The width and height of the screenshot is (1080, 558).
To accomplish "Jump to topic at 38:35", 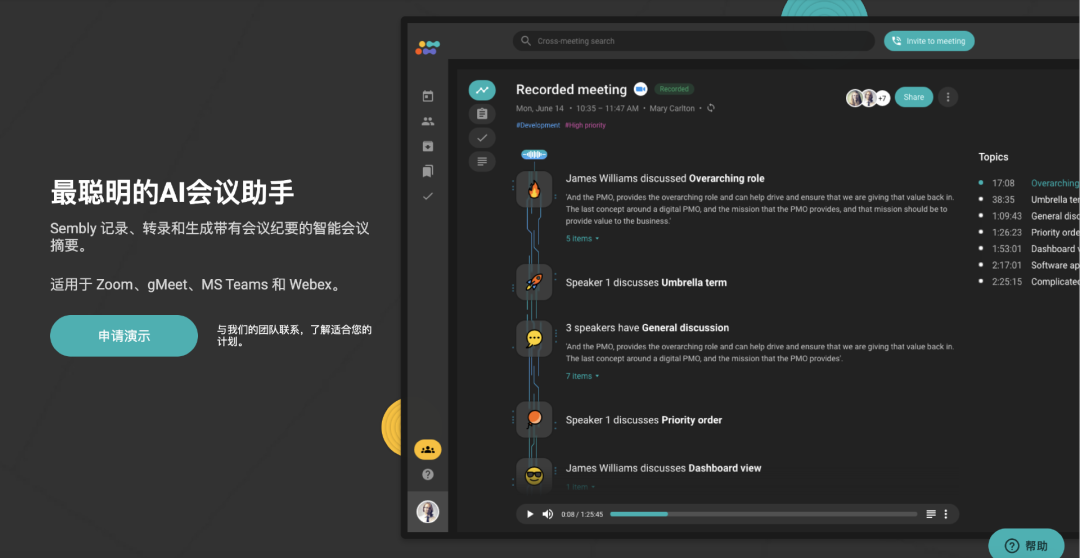I will [x=1028, y=200].
